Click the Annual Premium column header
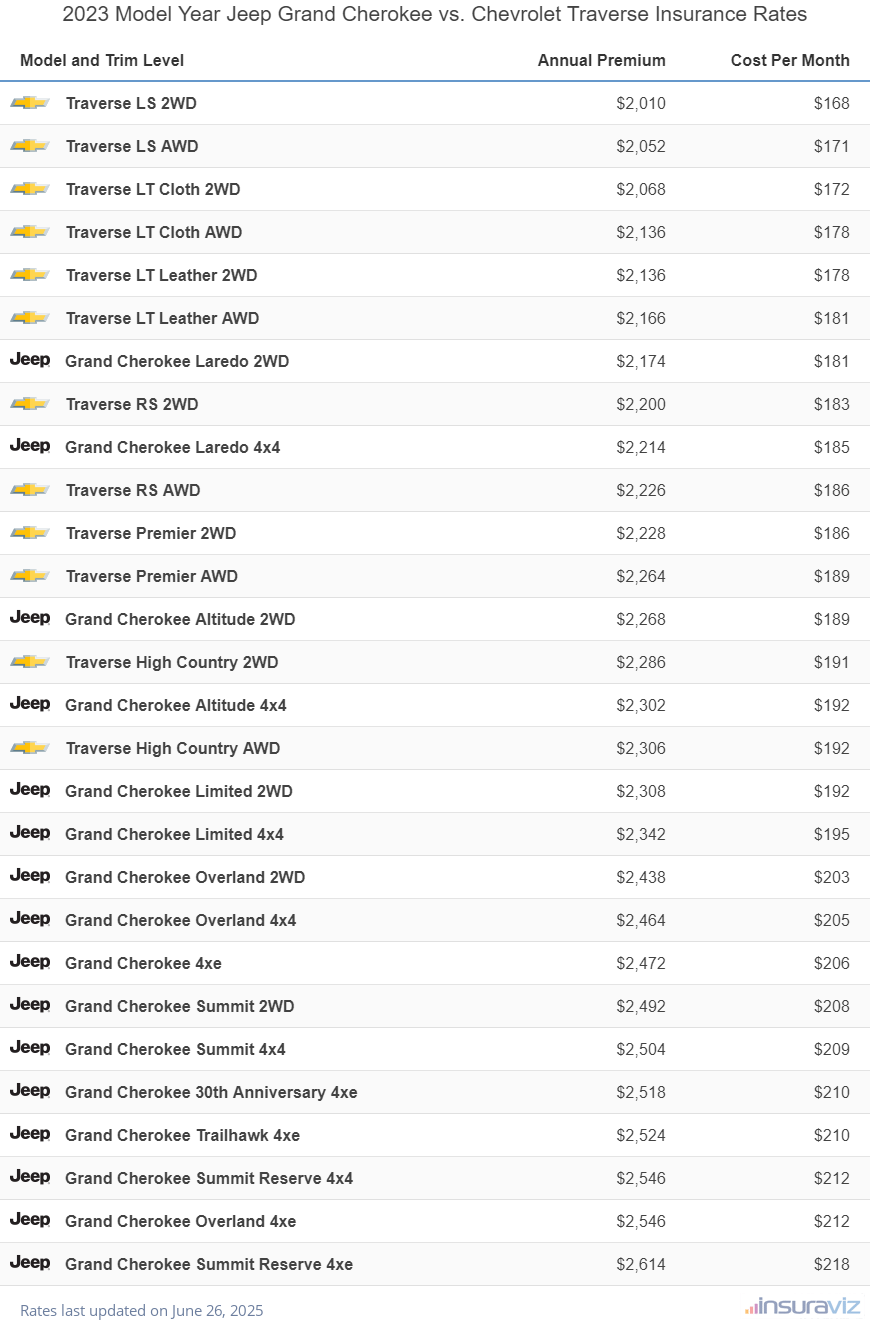The image size is (870, 1326). click(x=602, y=60)
